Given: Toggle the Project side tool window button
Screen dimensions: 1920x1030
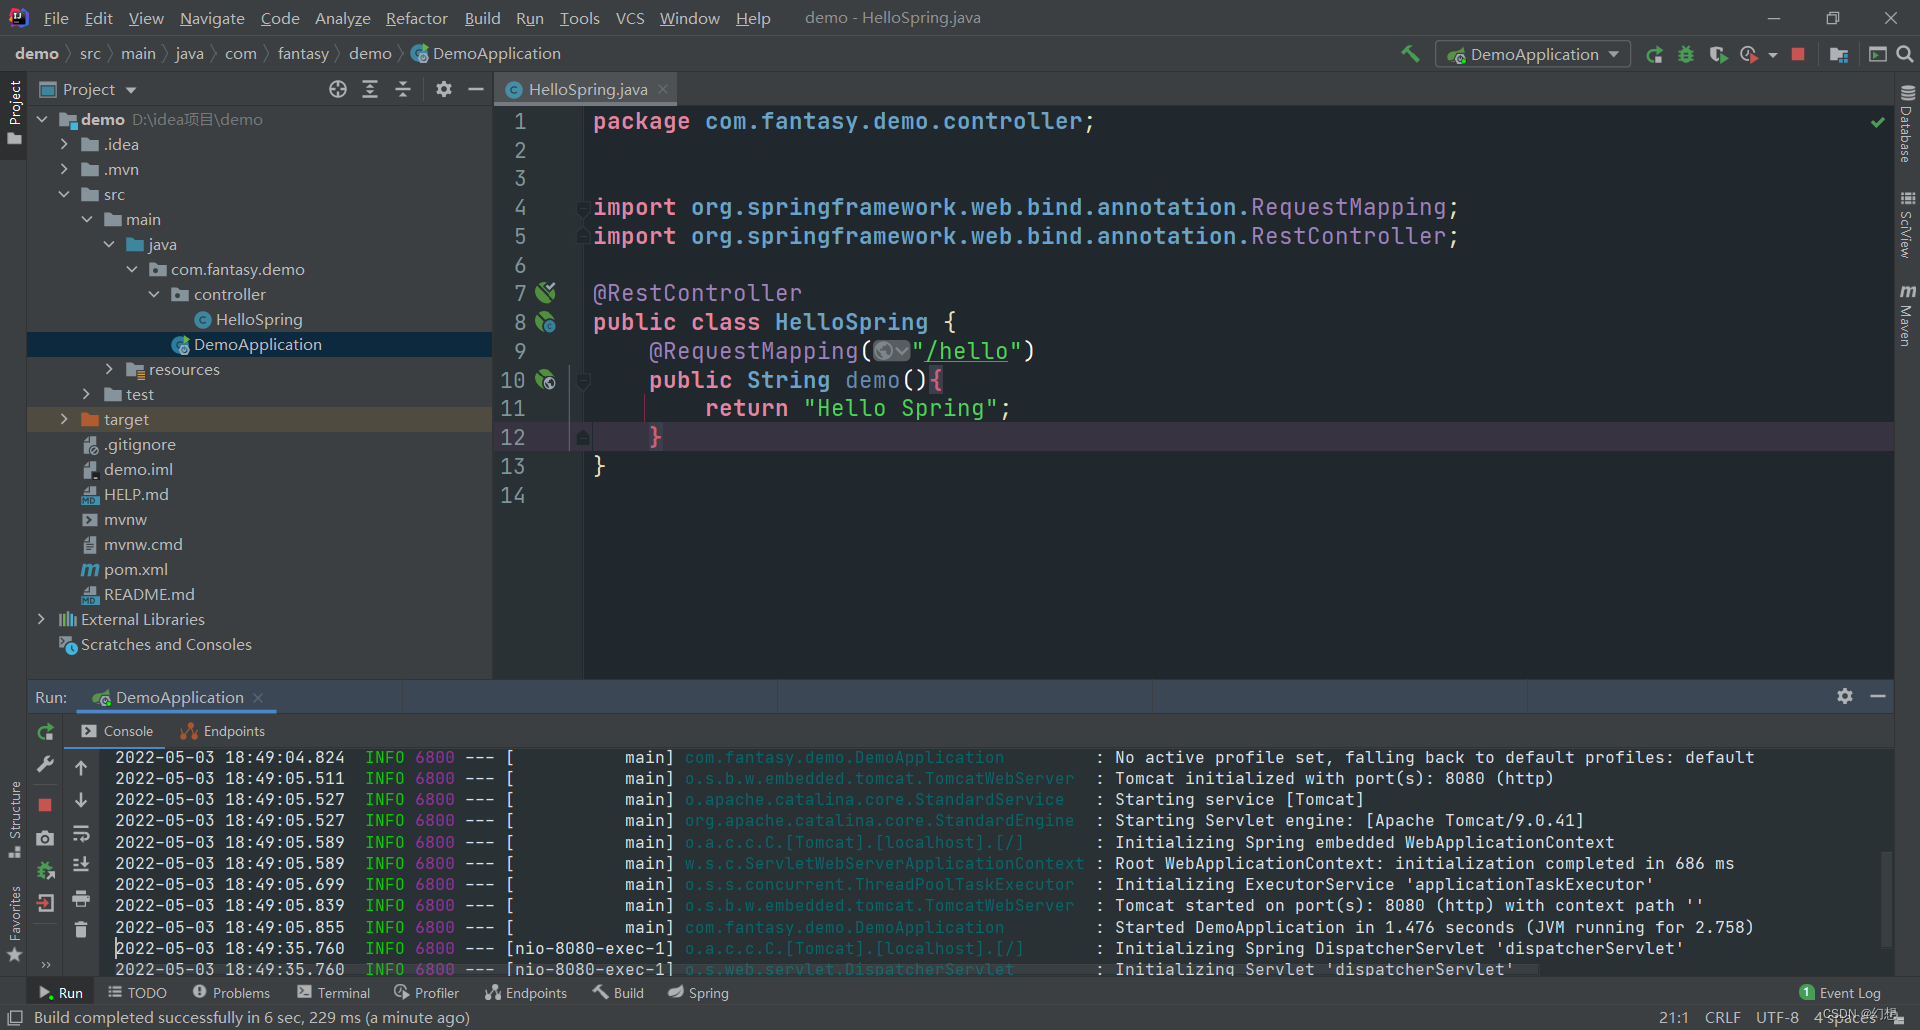Looking at the screenshot, I should (14, 112).
